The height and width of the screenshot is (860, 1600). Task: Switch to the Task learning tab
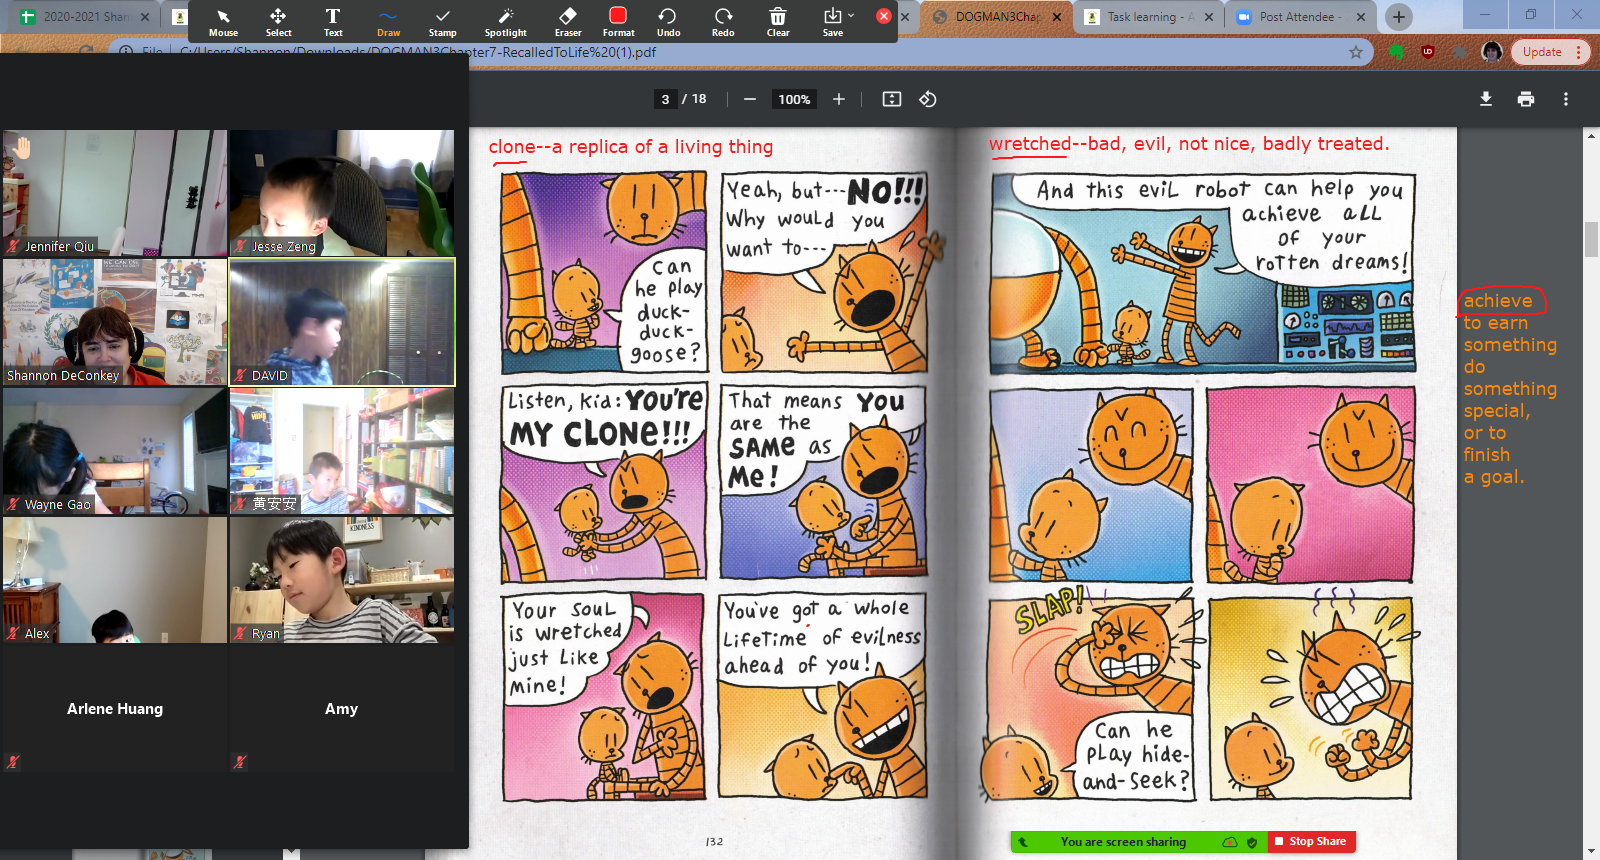coord(1148,17)
